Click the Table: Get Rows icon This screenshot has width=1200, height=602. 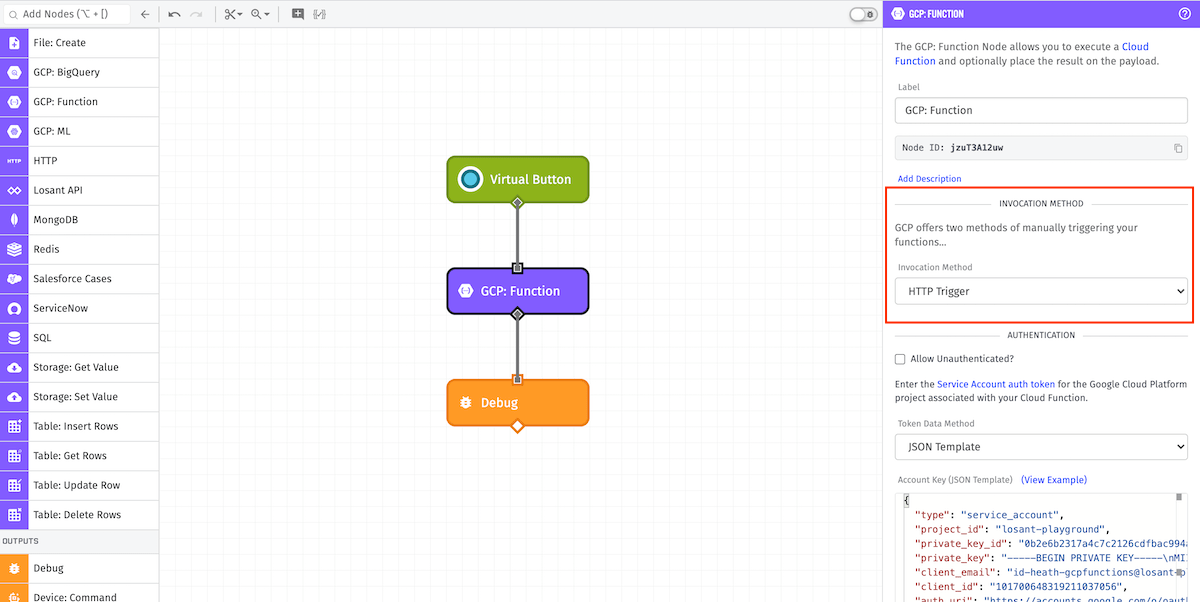click(14, 456)
